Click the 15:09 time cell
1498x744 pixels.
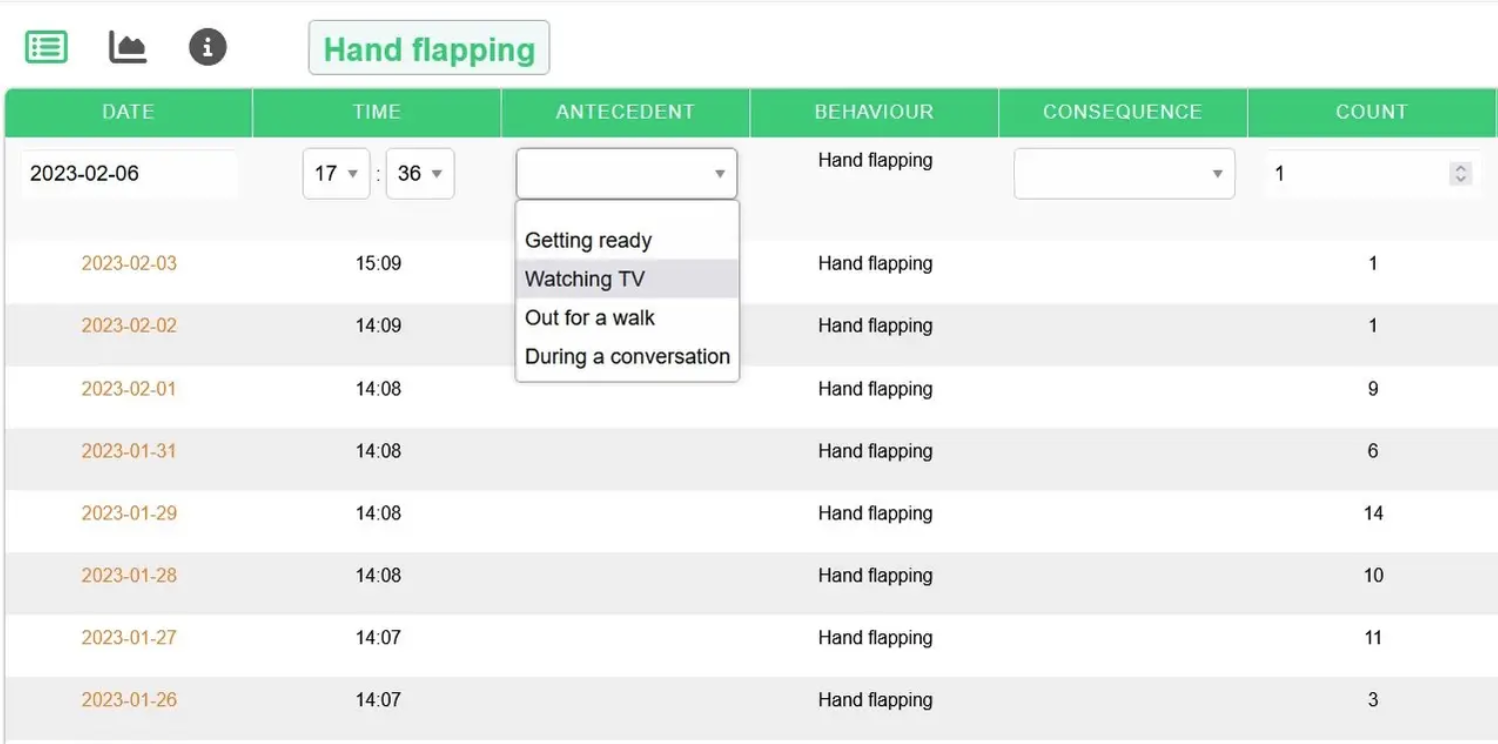tap(378, 264)
